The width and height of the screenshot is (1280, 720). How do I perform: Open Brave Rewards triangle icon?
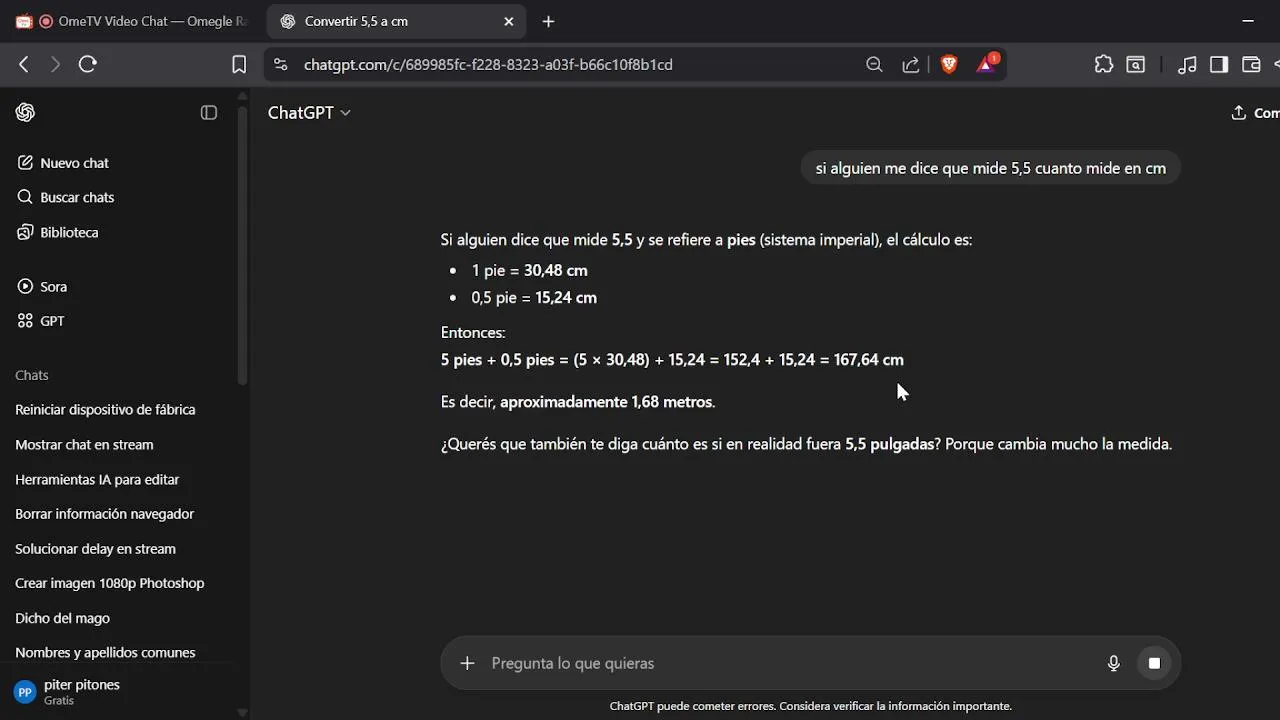(x=986, y=64)
